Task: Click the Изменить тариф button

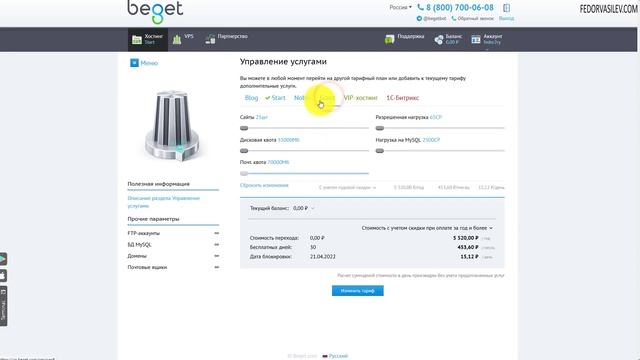Action: (358, 291)
